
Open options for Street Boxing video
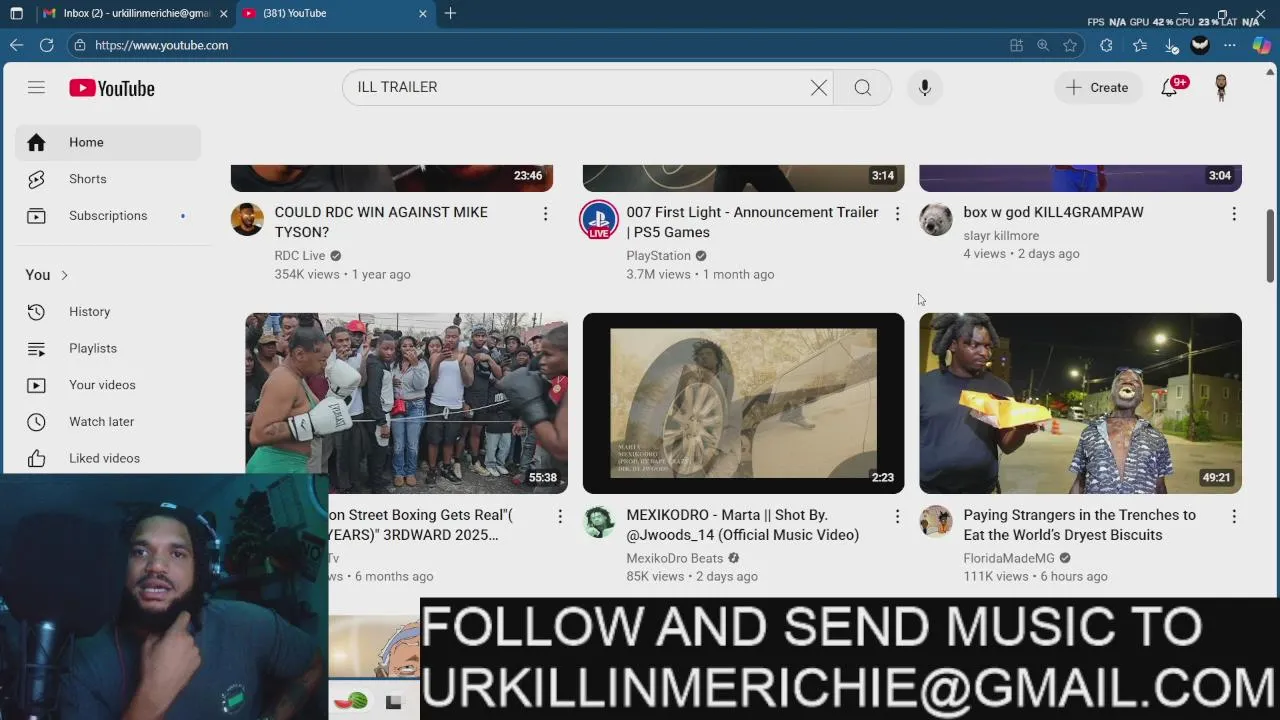pos(560,517)
